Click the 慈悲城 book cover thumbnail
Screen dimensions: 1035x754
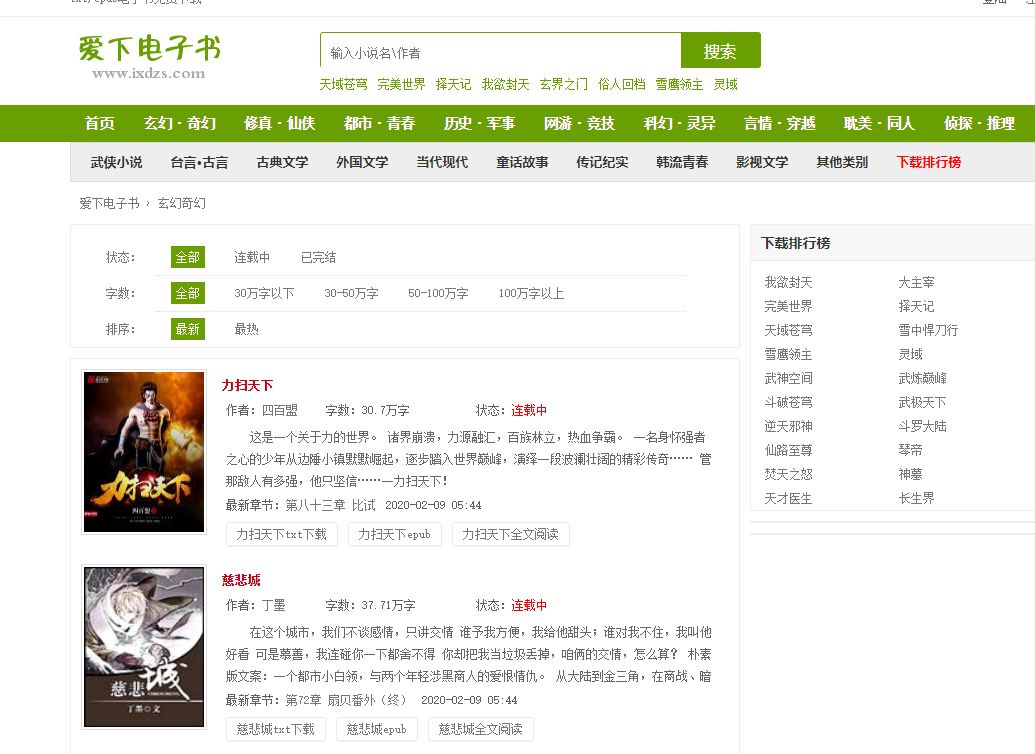144,646
